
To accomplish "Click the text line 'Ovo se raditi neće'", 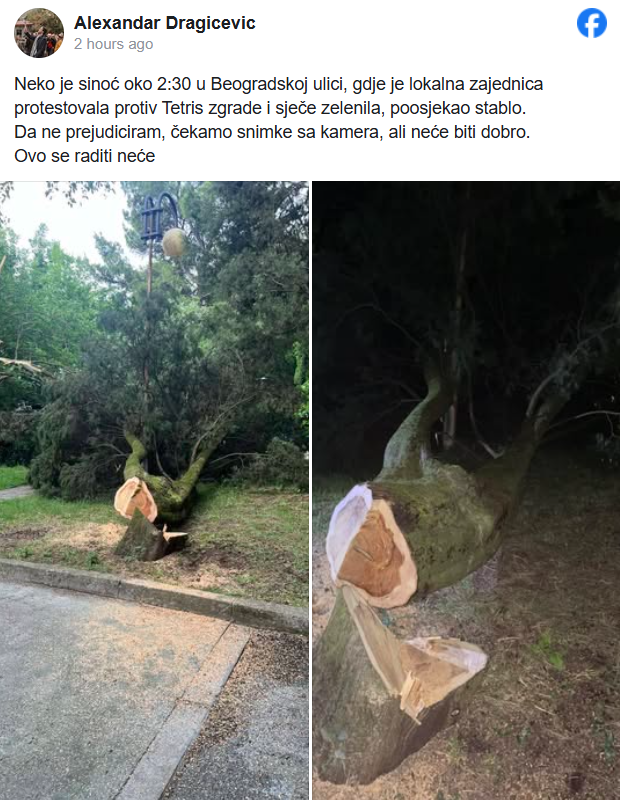I will 85,156.
